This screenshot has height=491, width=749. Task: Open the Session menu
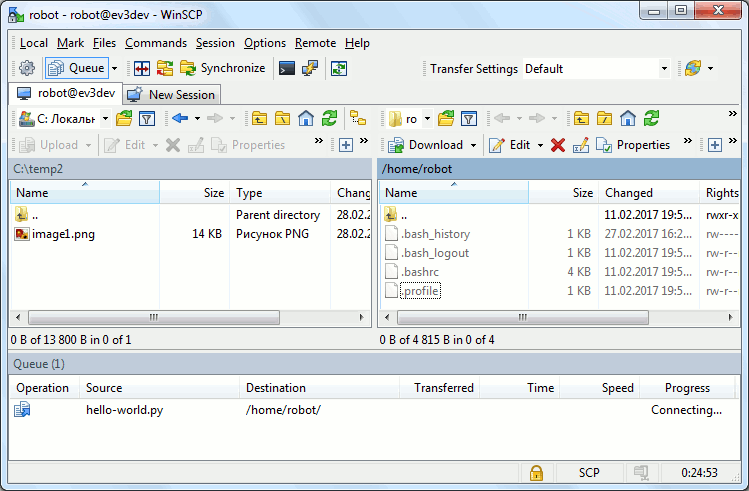(x=215, y=43)
